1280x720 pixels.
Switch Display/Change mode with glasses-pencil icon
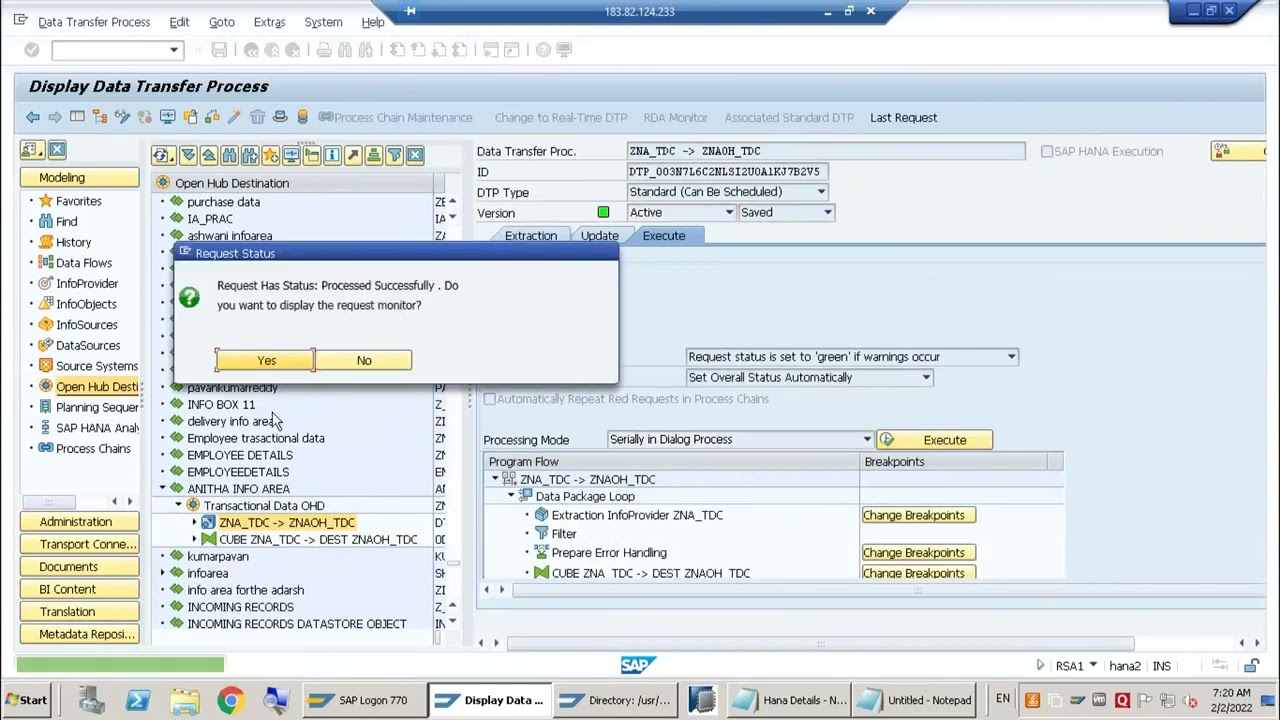[122, 118]
